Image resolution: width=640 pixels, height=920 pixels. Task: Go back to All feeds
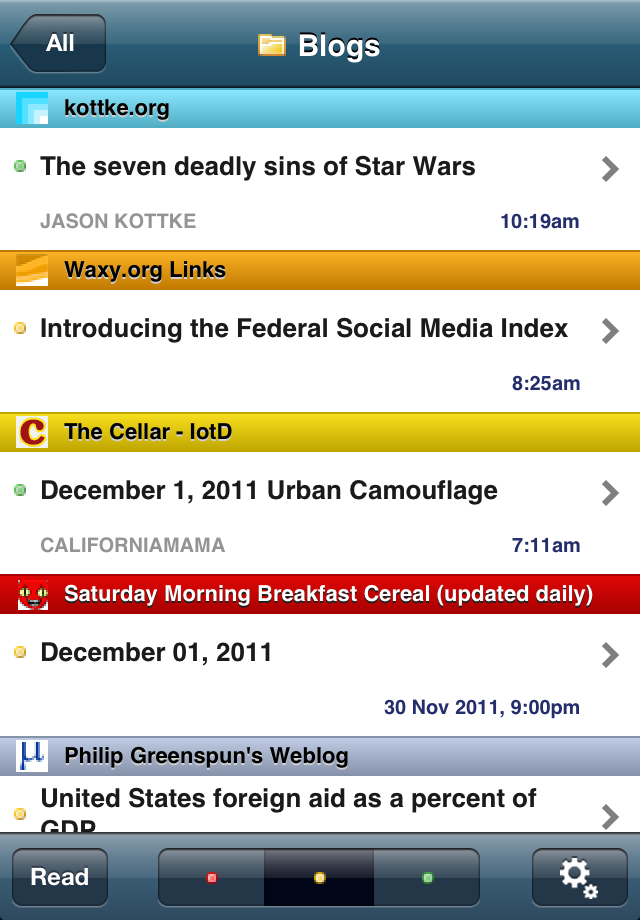tap(59, 44)
